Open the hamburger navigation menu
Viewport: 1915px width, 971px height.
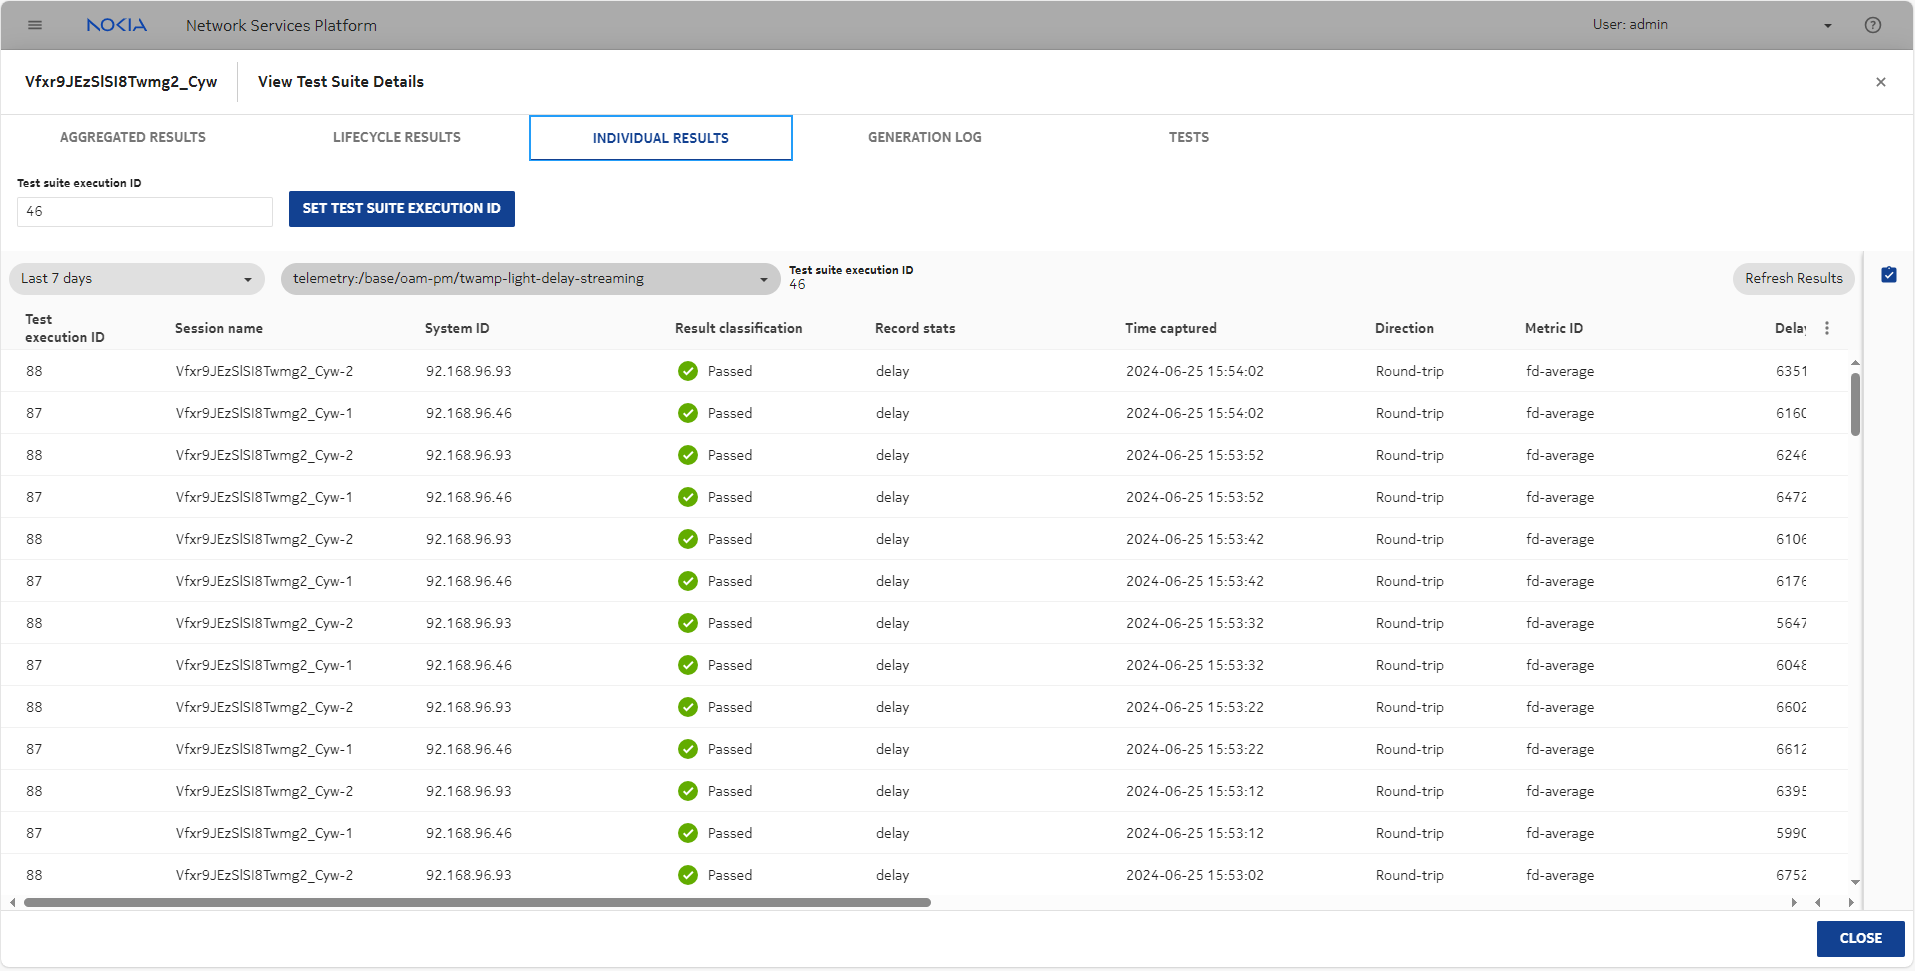[35, 25]
